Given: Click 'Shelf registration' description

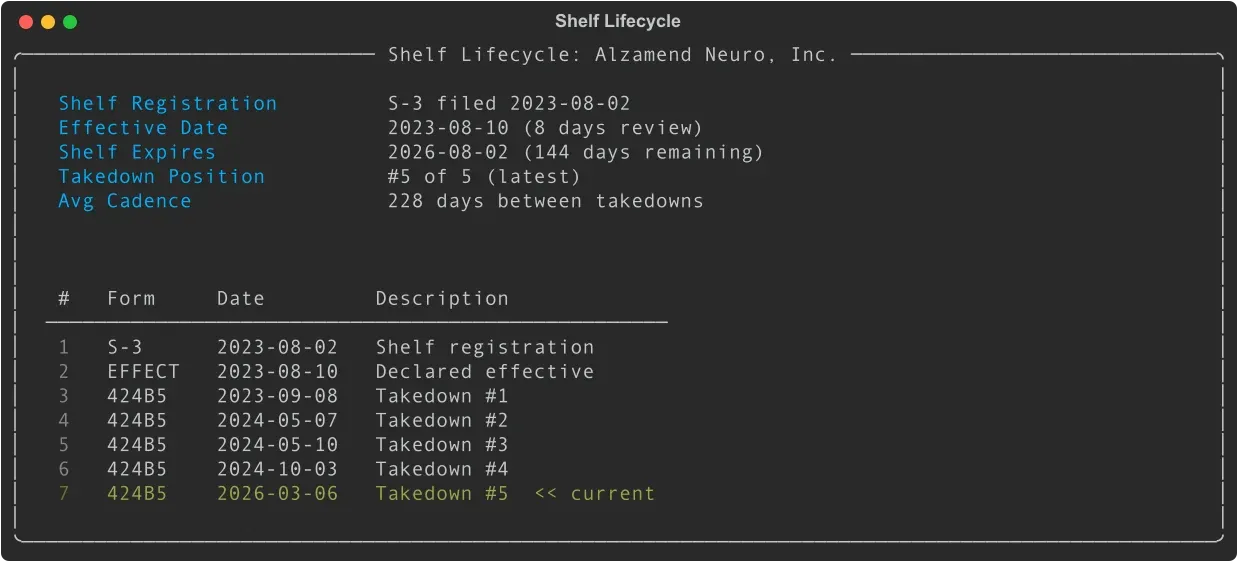Looking at the screenshot, I should coord(485,347).
